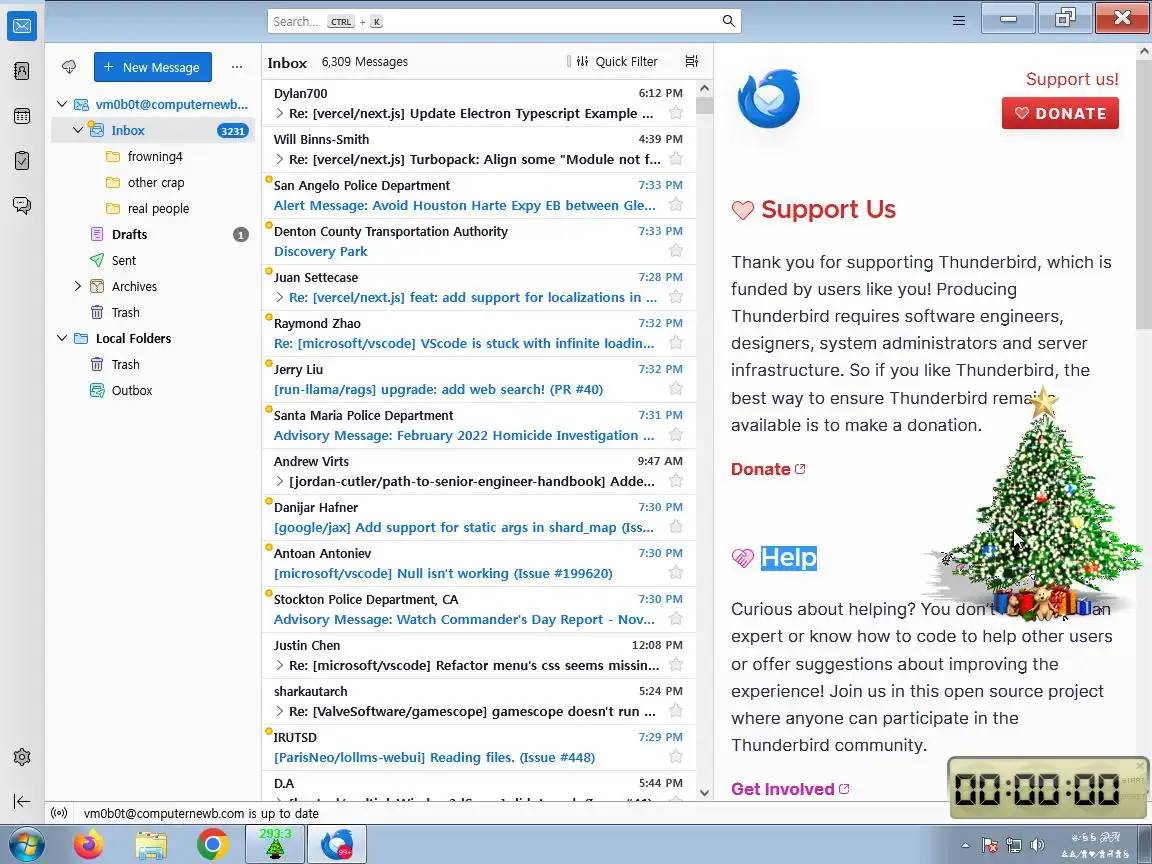Click the volume speaker tray icon
1152x864 pixels.
pos(1037,845)
